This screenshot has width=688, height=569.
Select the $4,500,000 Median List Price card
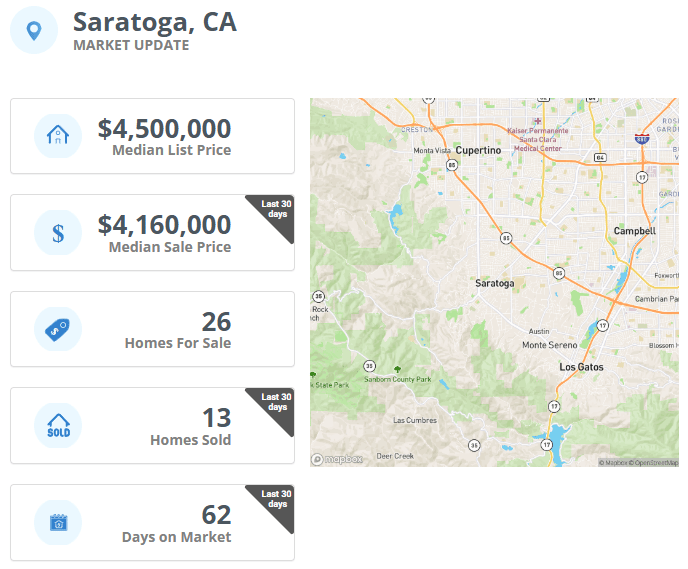point(152,136)
